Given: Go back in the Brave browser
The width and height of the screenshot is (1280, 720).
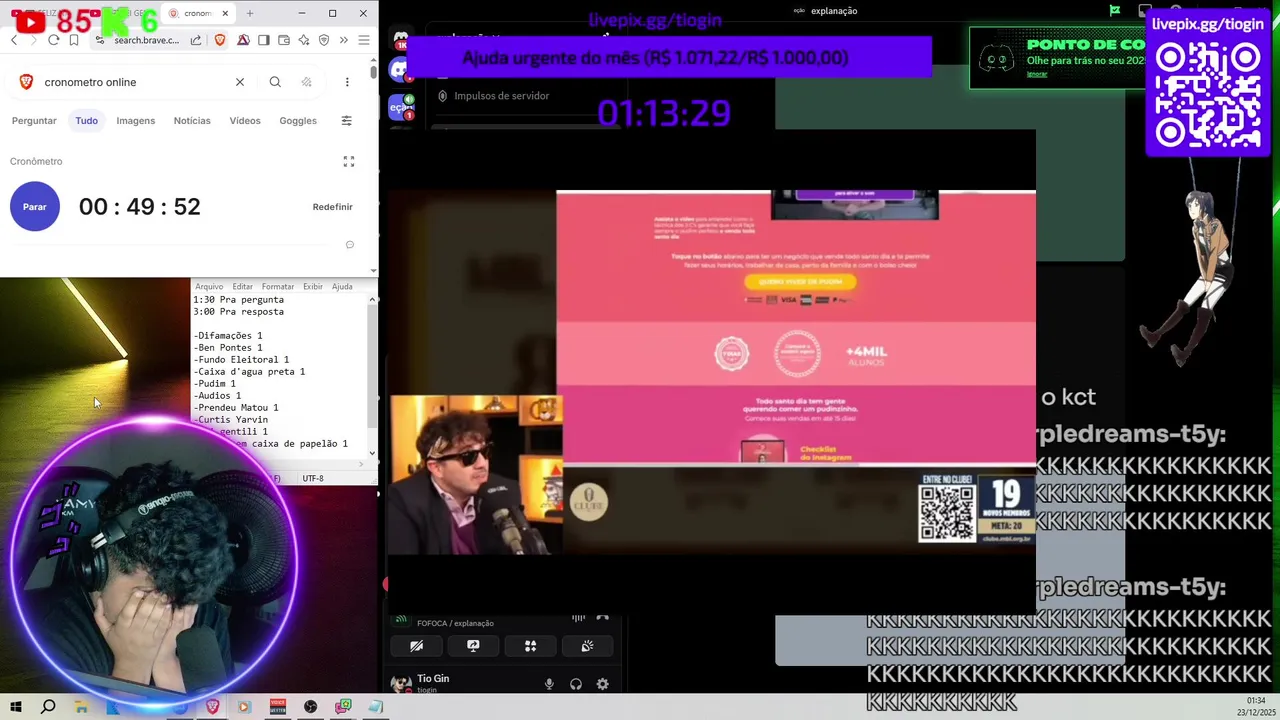Looking at the screenshot, I should [14, 40].
